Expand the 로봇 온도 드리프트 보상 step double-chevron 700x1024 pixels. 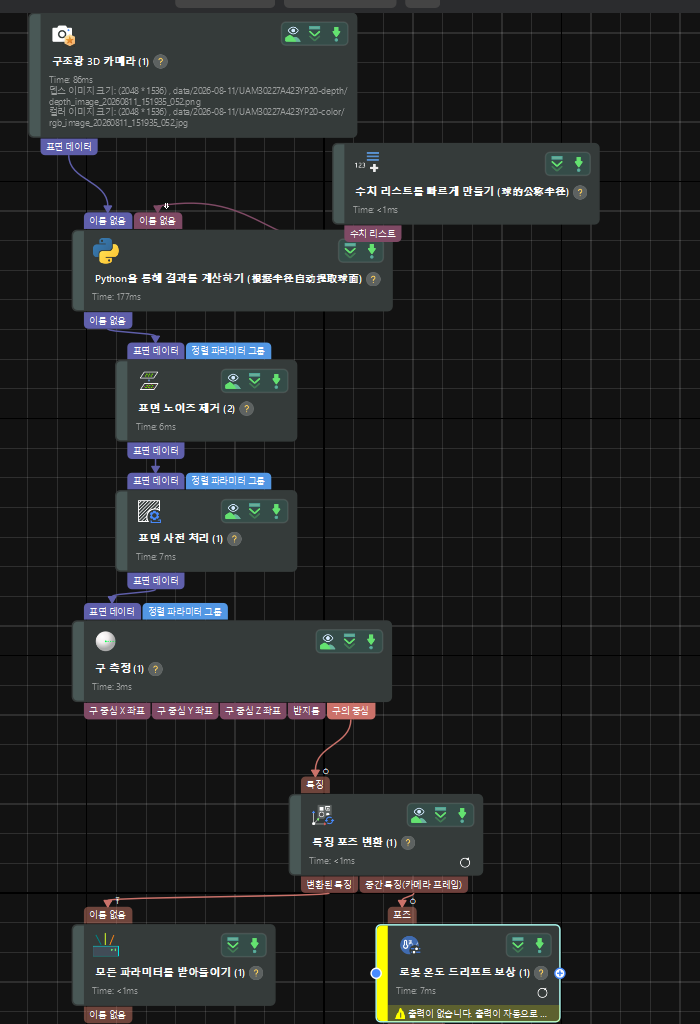518,944
